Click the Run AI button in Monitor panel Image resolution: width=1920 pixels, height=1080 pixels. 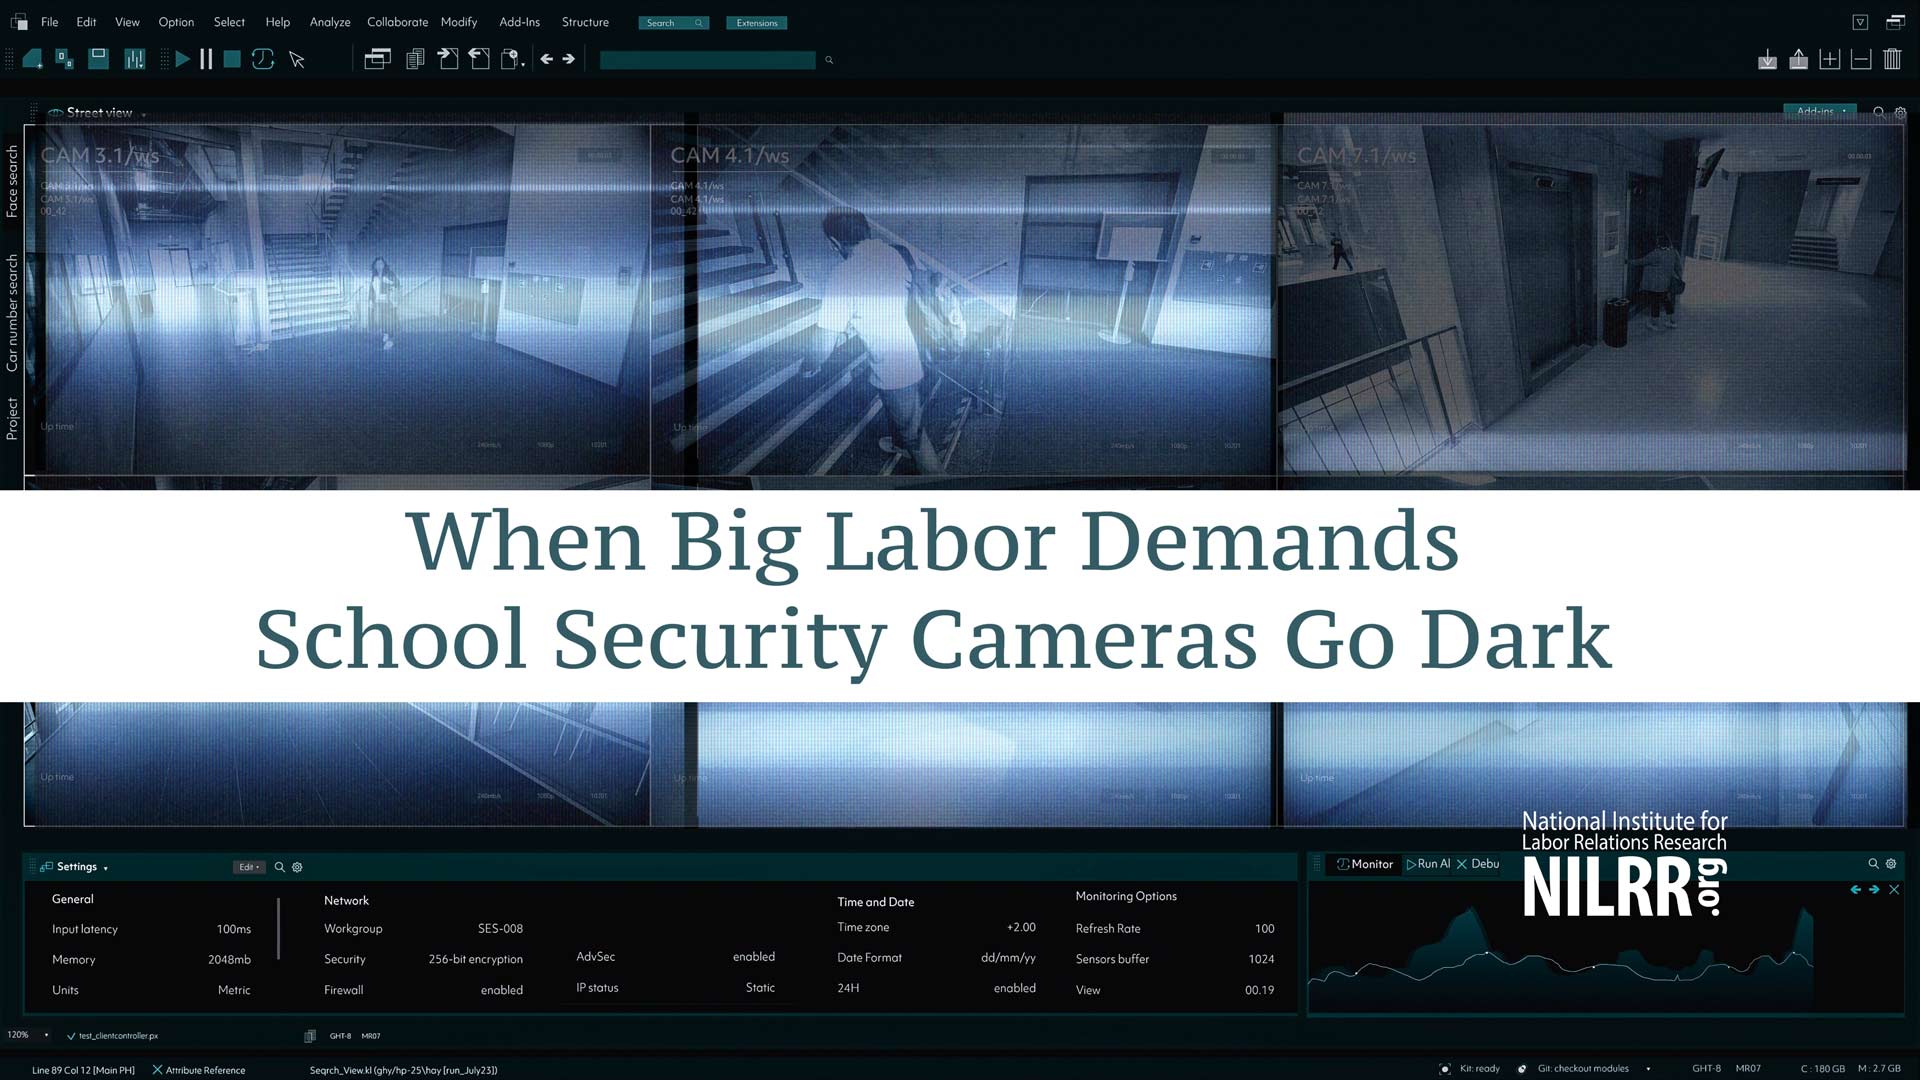1428,864
